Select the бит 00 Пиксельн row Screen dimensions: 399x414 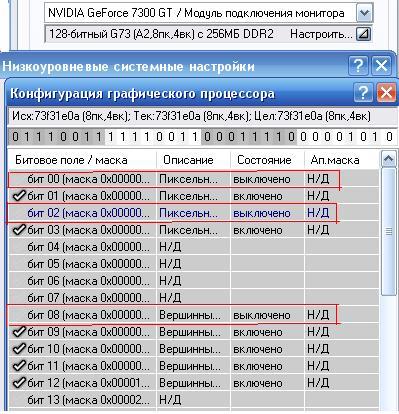click(193, 179)
